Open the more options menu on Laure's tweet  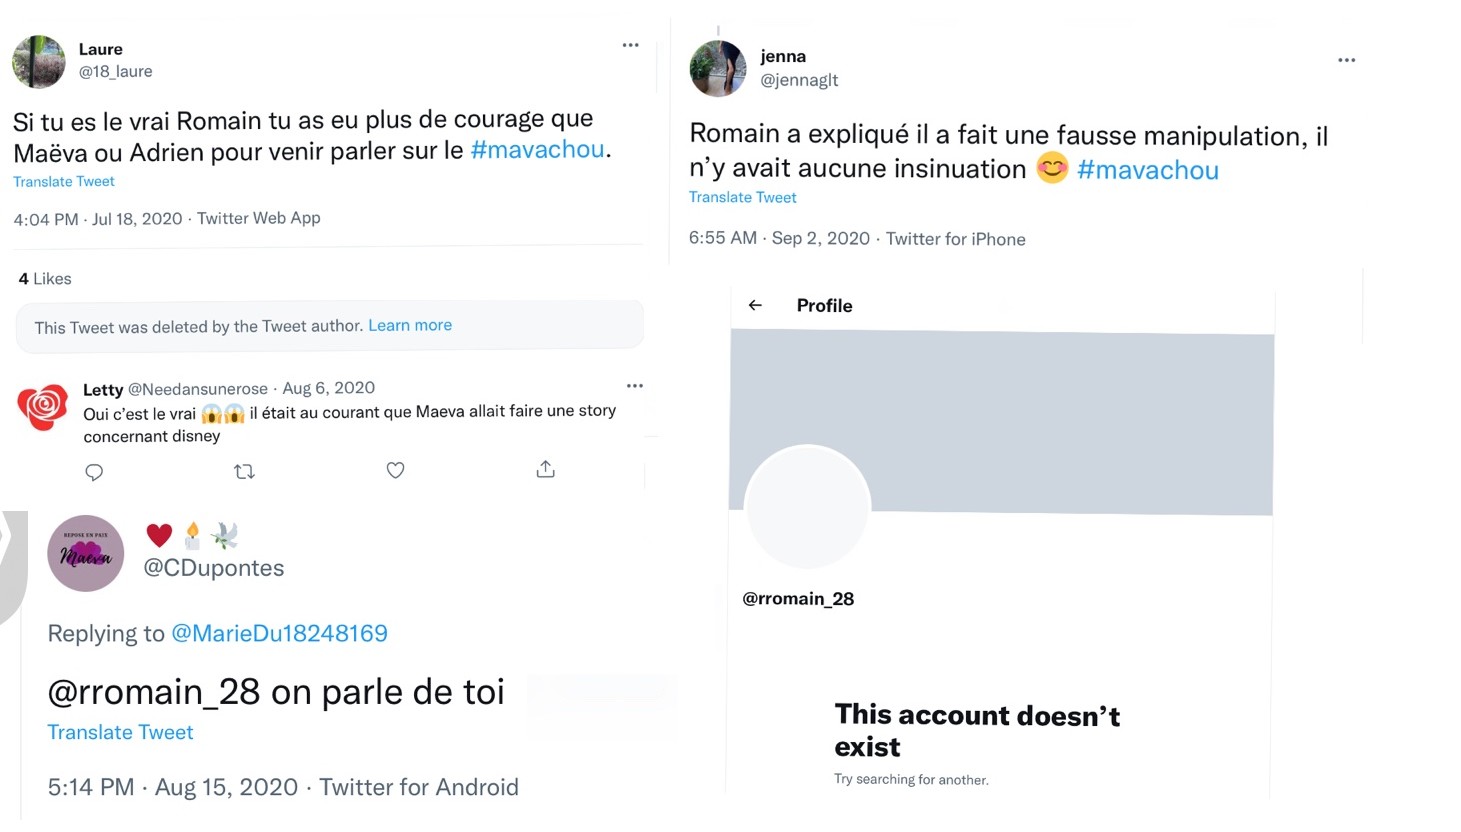click(x=630, y=45)
